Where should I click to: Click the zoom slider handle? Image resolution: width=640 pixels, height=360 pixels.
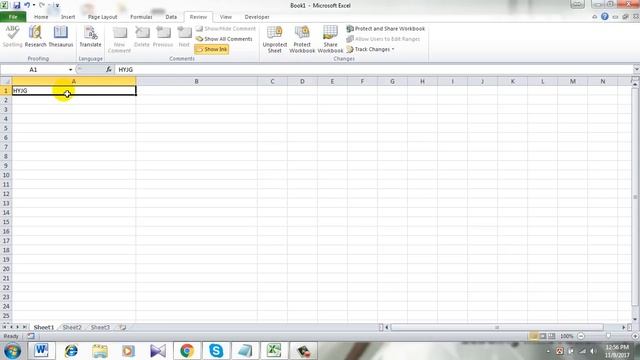pyautogui.click(x=608, y=336)
